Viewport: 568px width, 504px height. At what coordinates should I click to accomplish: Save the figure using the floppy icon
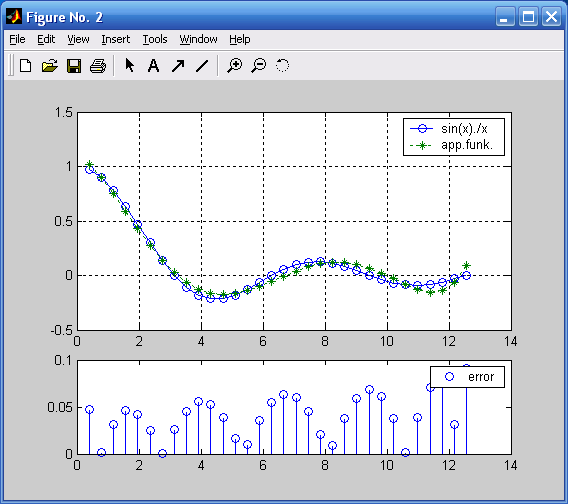[x=74, y=66]
